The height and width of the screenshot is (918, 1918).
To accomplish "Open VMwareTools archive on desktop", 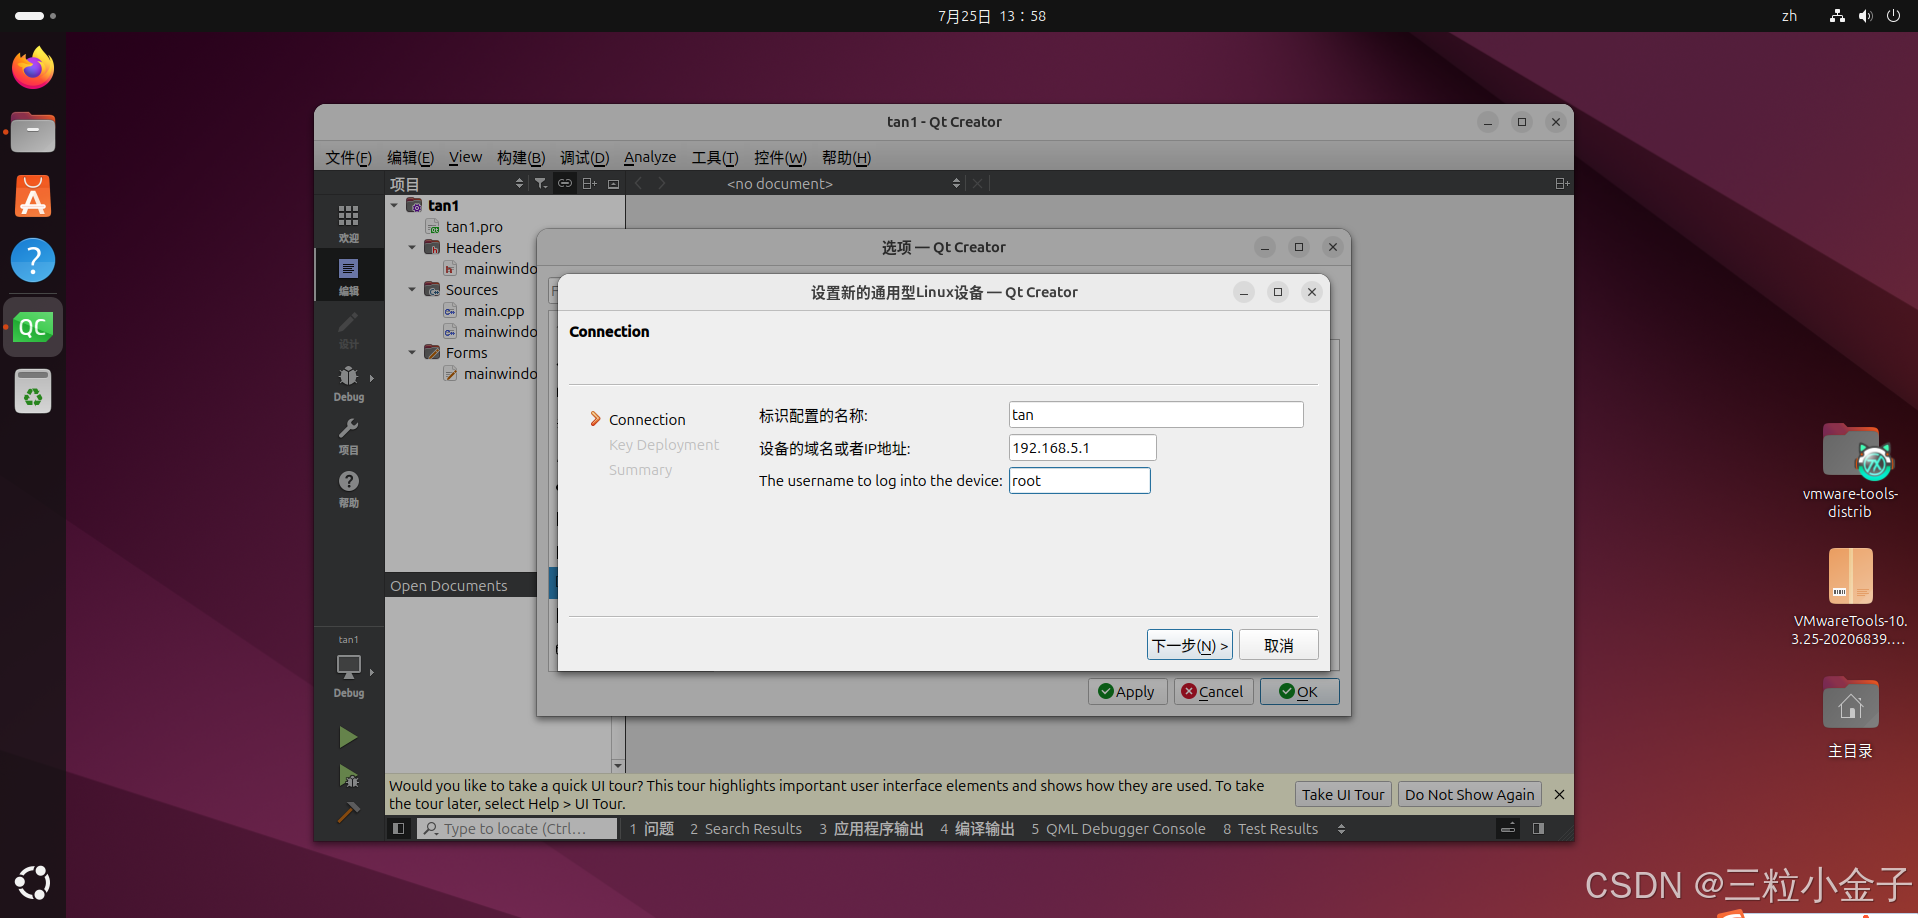I will pos(1850,597).
